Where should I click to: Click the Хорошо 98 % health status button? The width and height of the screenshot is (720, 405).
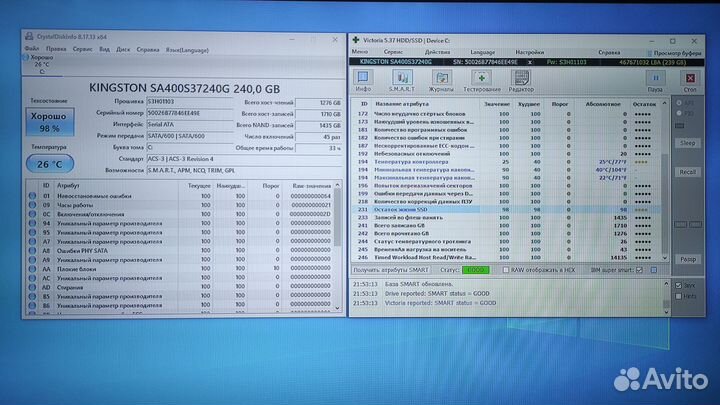click(50, 122)
